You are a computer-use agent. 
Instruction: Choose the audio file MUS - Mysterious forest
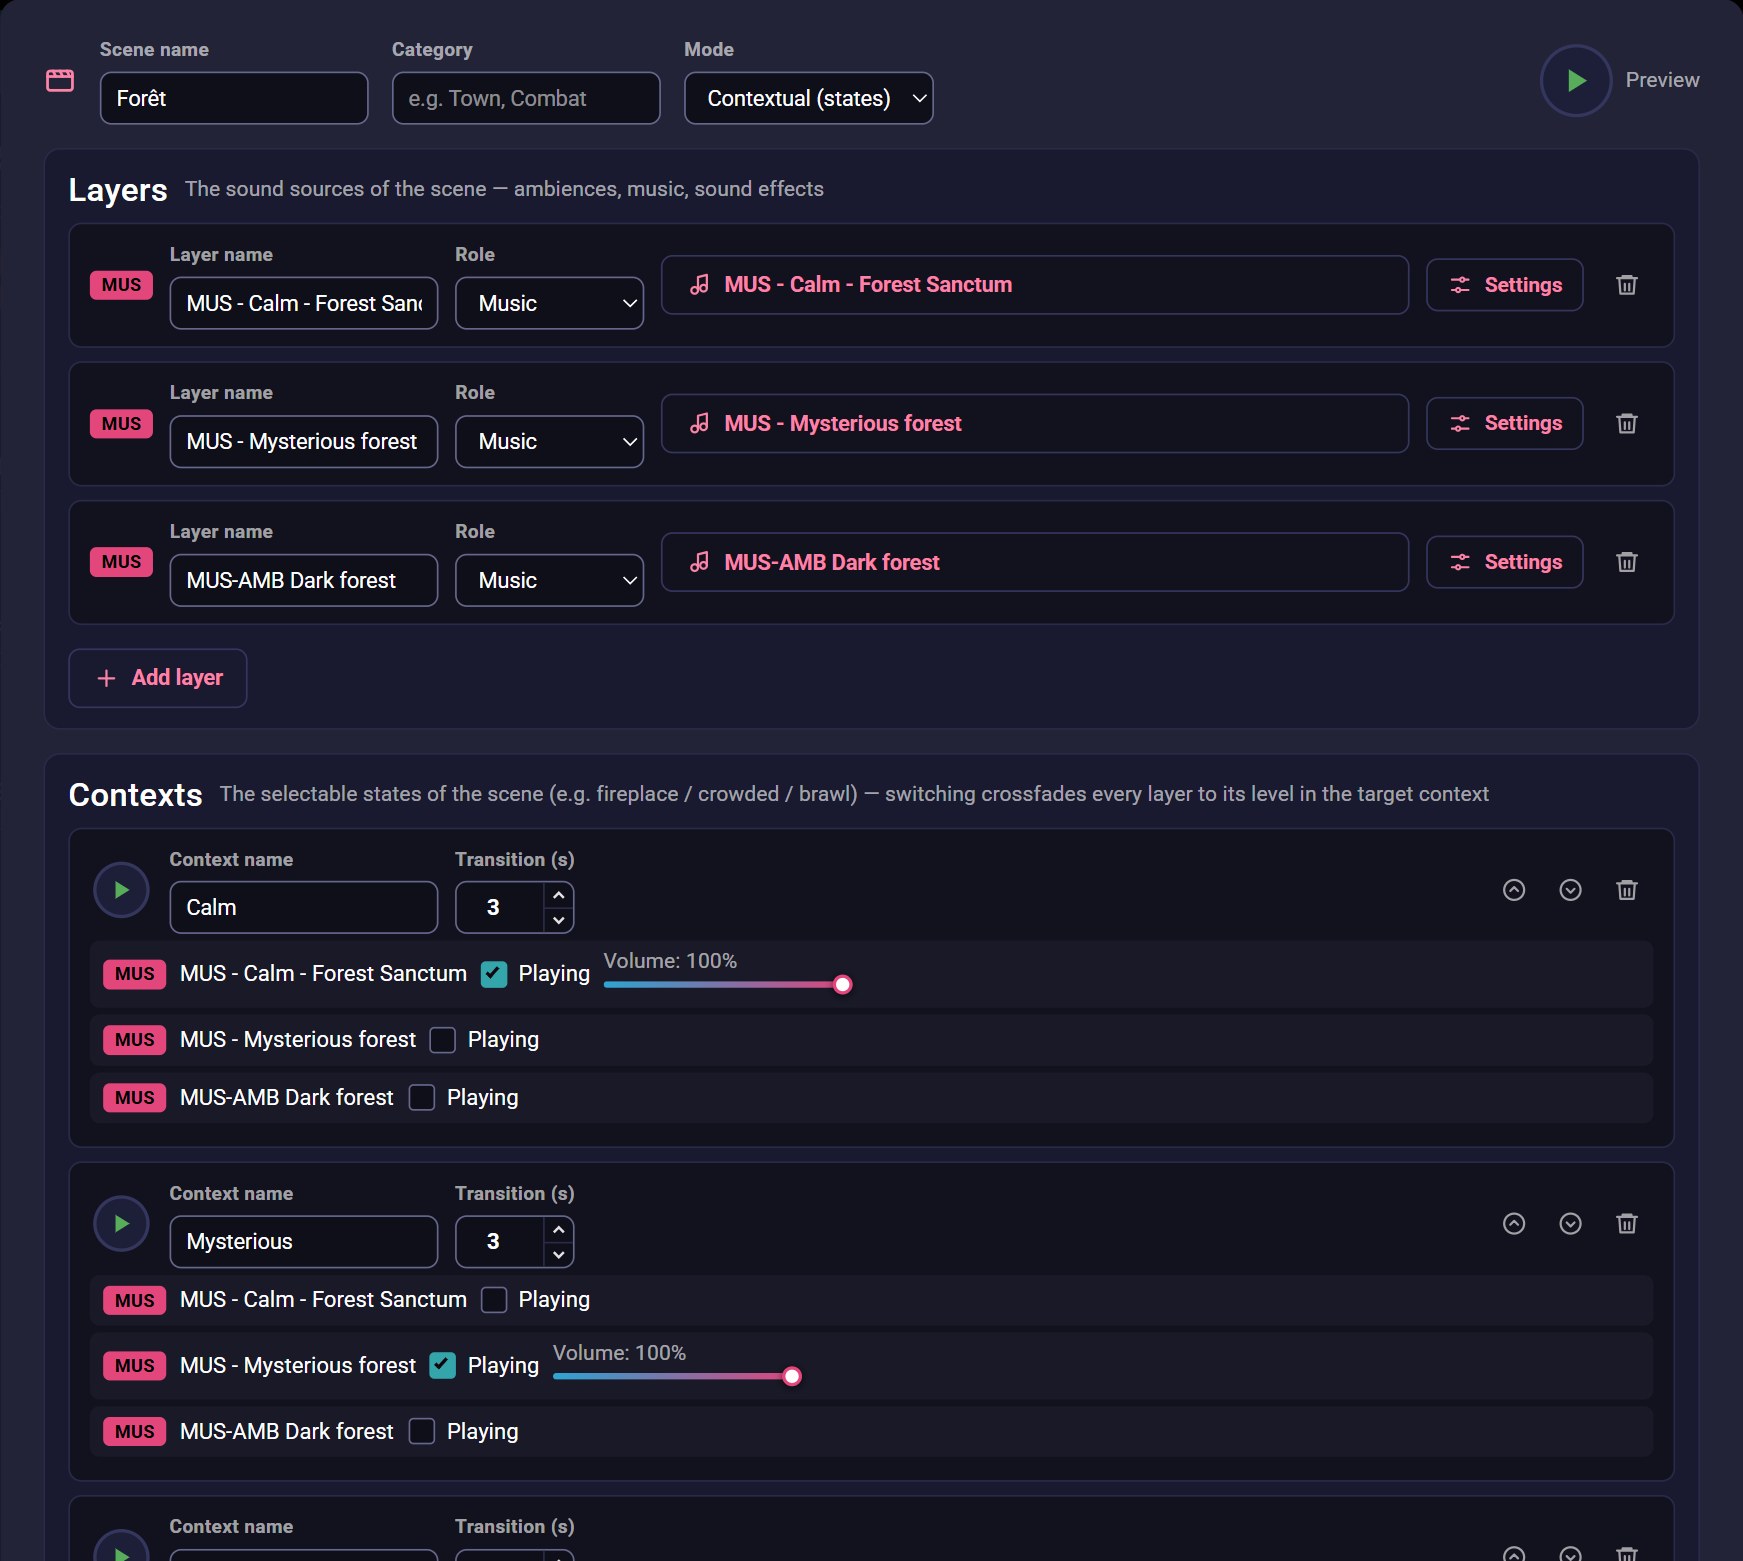point(1035,424)
